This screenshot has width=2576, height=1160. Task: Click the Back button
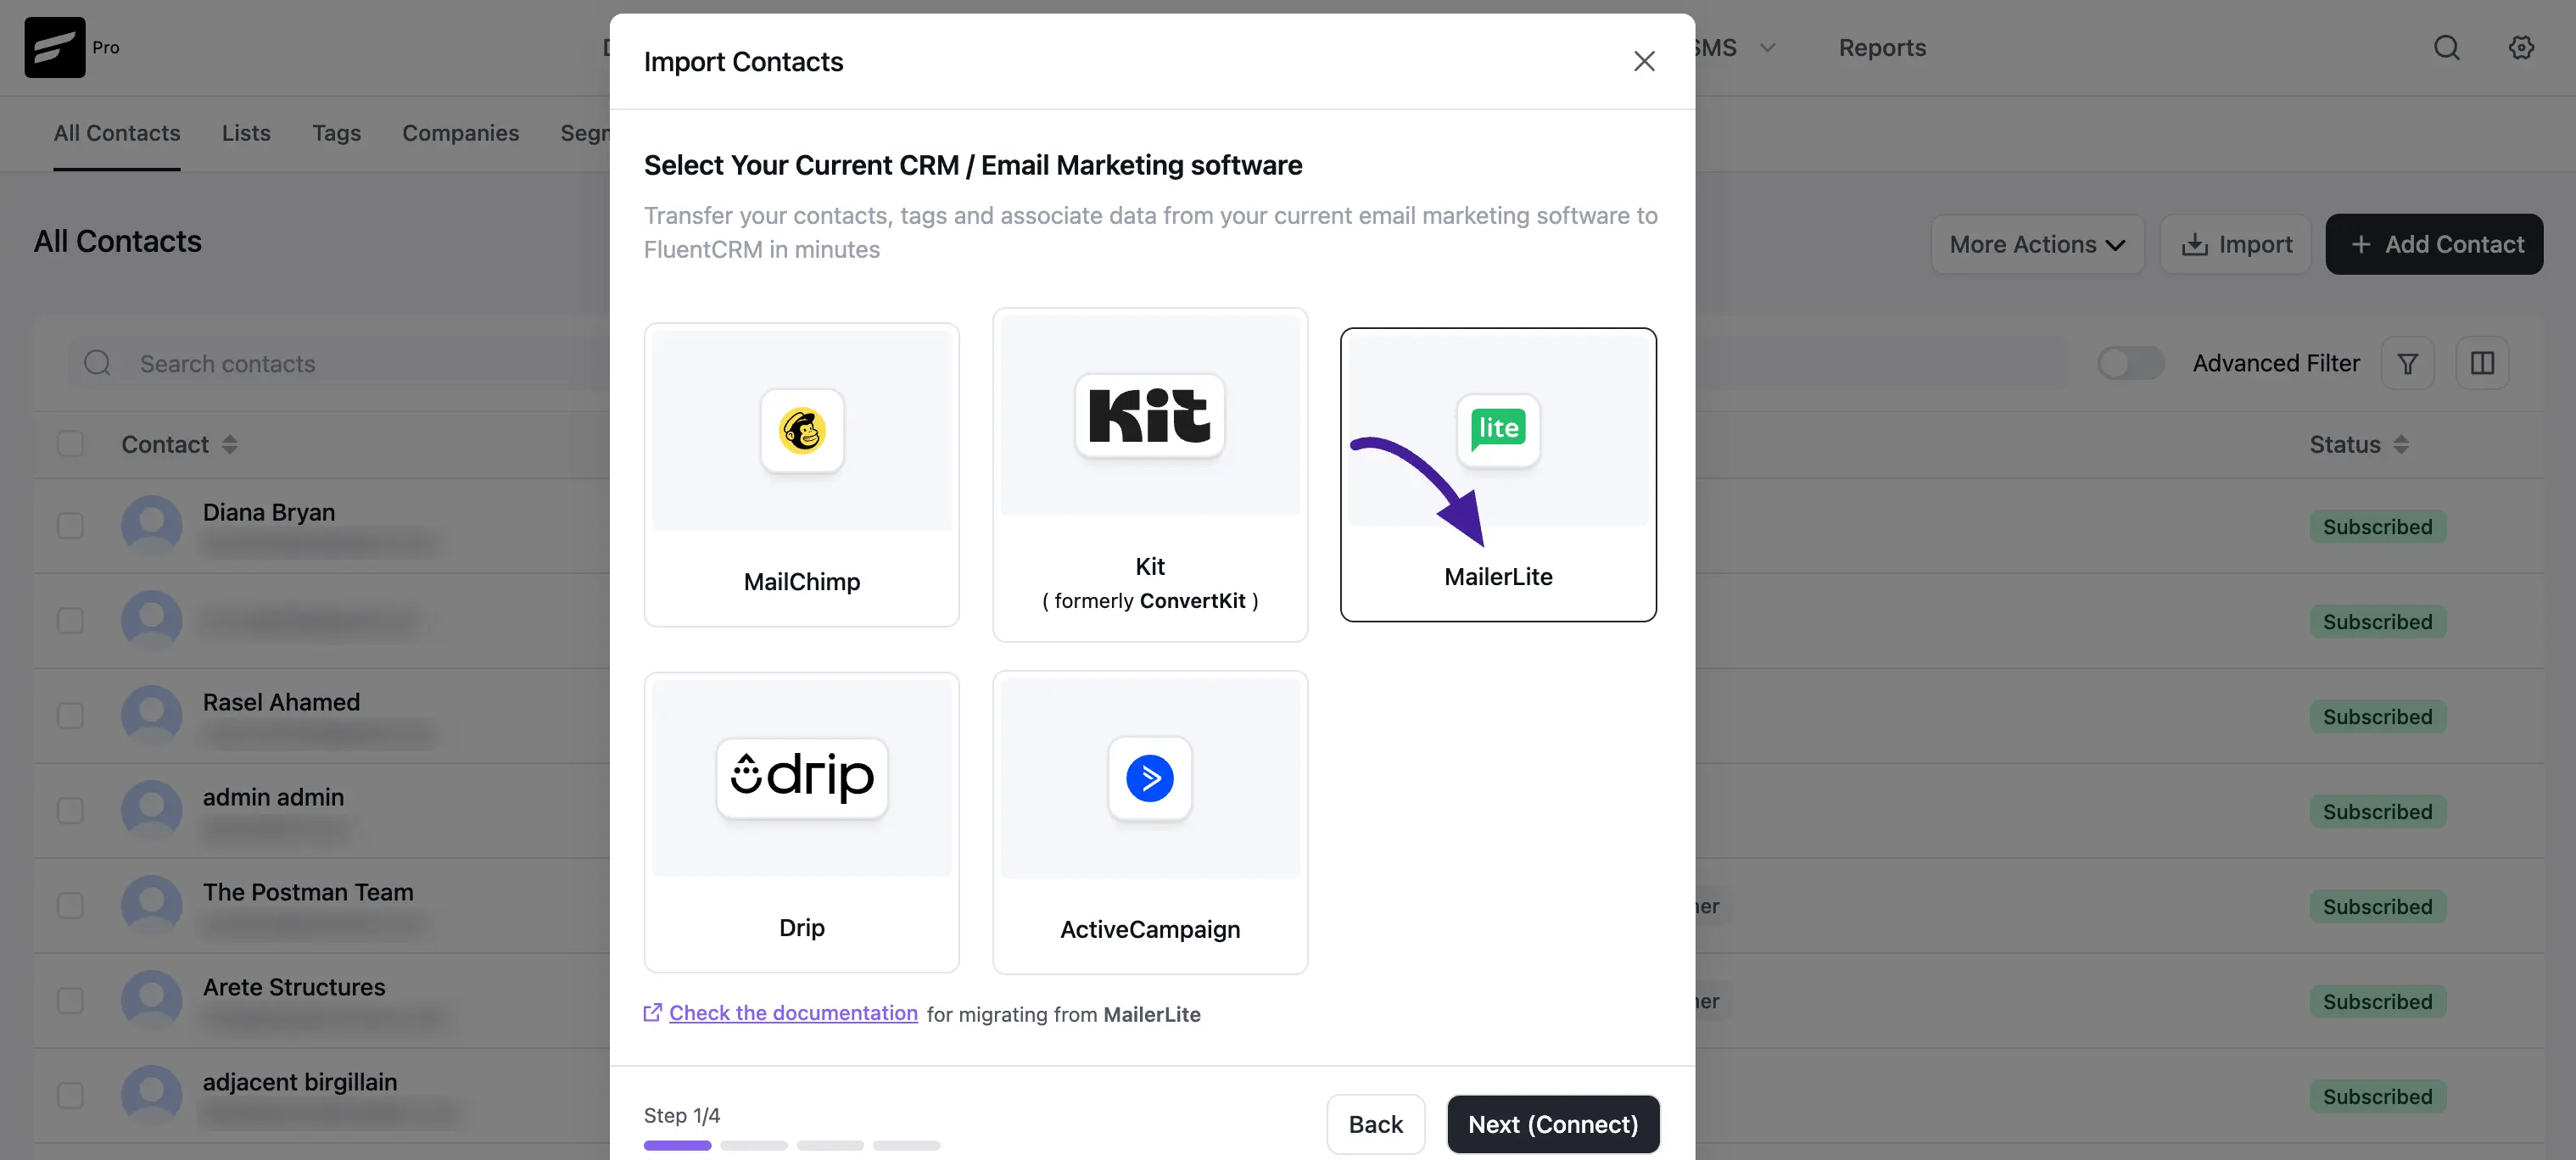tap(1375, 1124)
